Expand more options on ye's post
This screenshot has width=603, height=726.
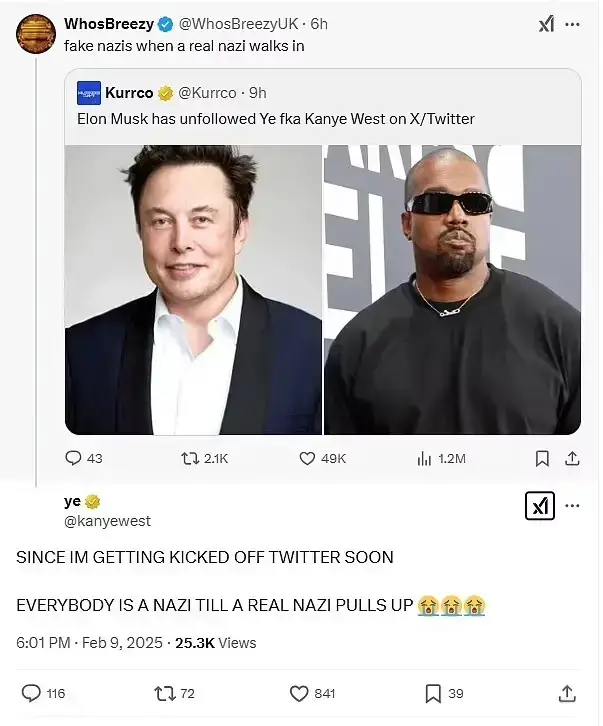pyautogui.click(x=573, y=506)
